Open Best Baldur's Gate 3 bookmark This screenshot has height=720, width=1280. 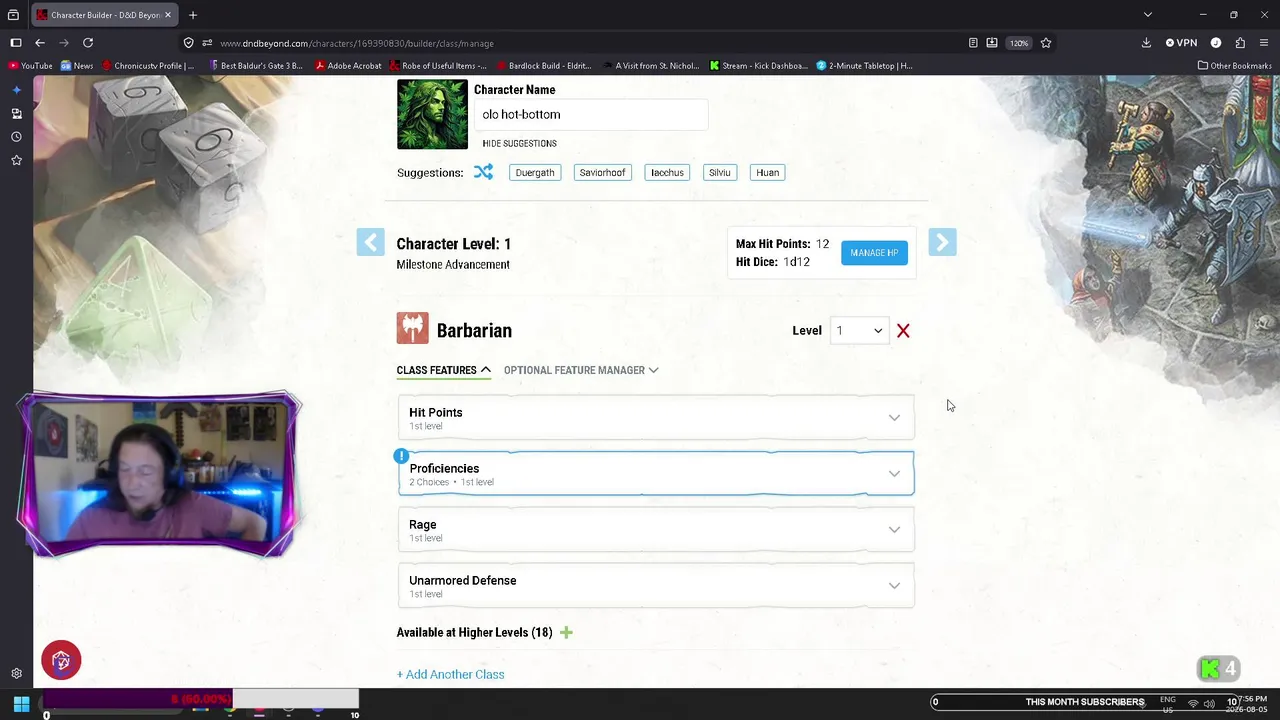point(255,66)
